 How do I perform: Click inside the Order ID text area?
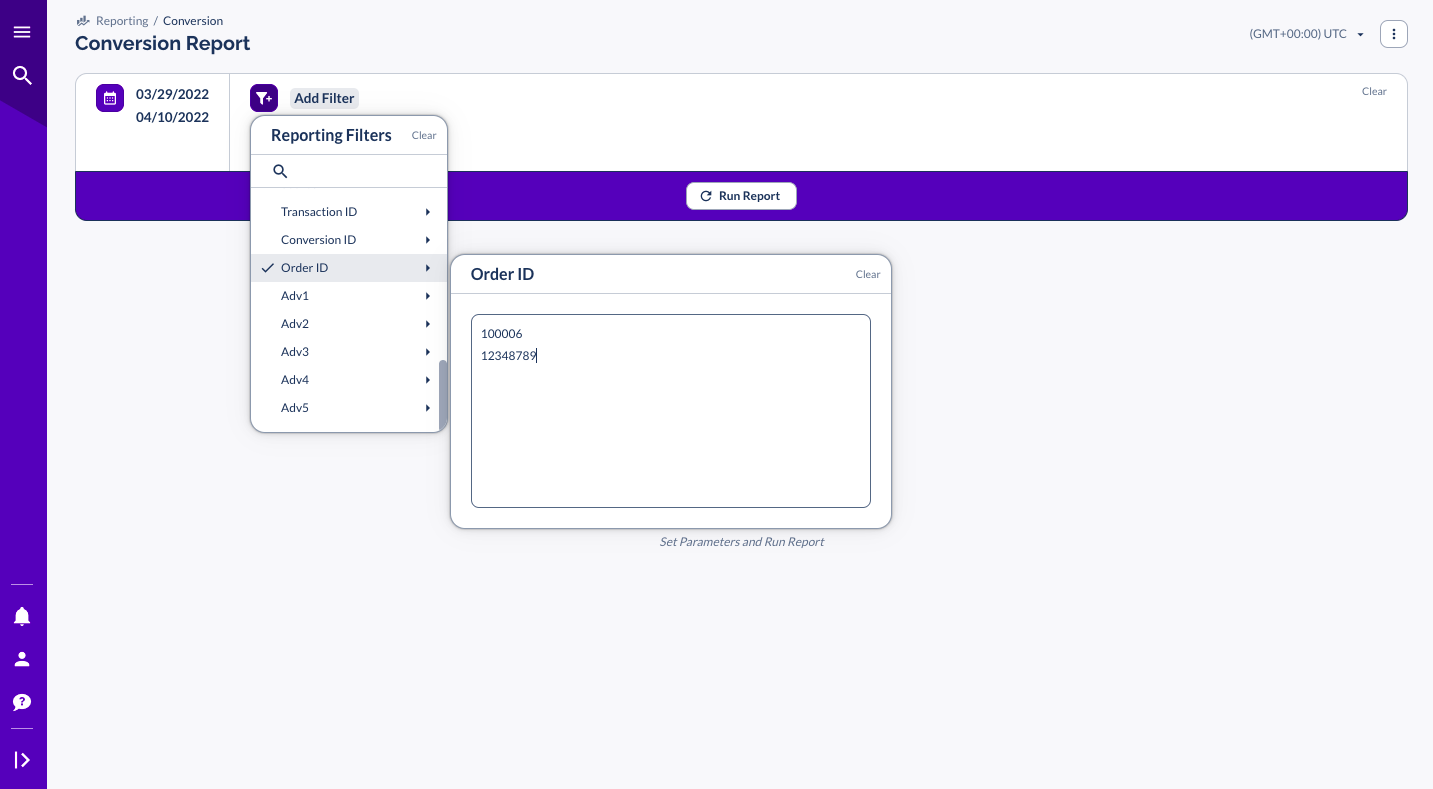pyautogui.click(x=671, y=411)
